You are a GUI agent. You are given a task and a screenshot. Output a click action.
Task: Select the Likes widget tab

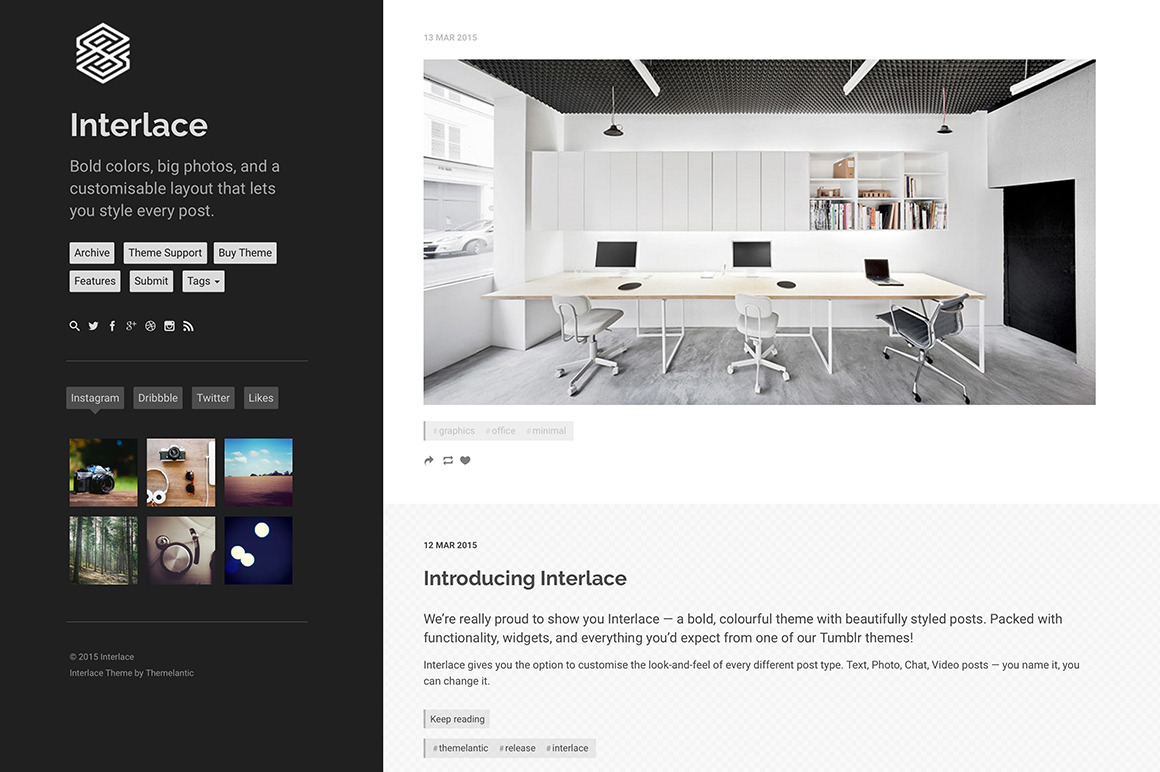coord(260,398)
